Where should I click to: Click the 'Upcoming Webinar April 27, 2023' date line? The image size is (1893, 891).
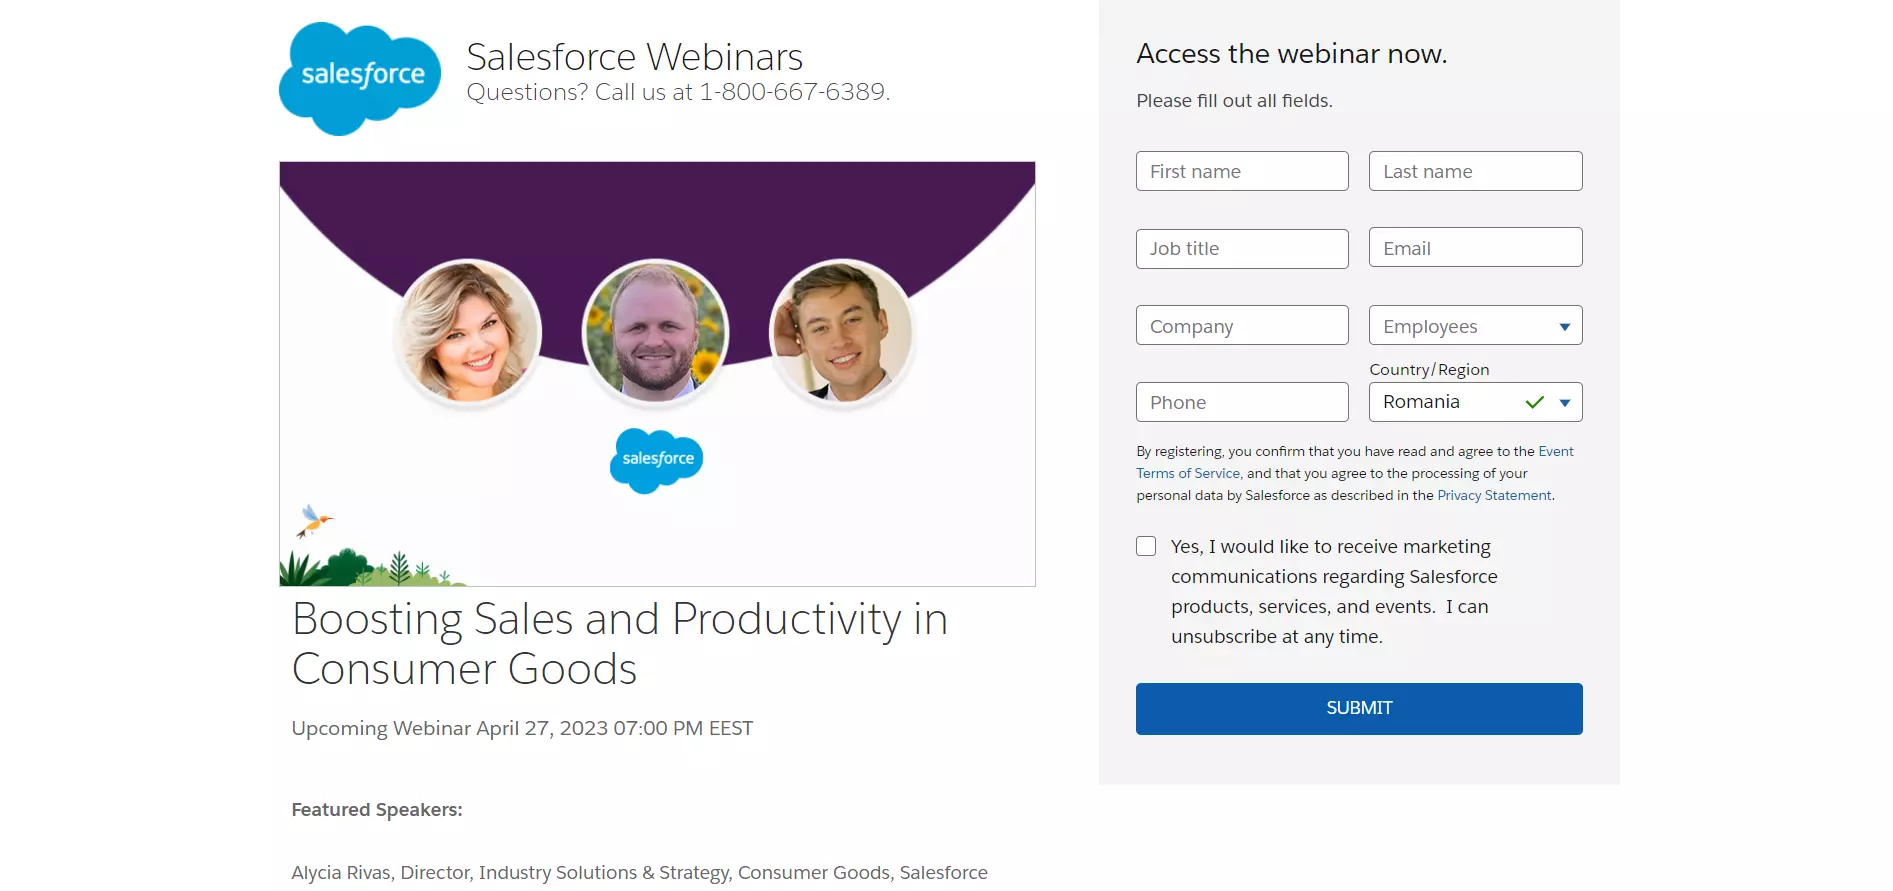pos(522,728)
